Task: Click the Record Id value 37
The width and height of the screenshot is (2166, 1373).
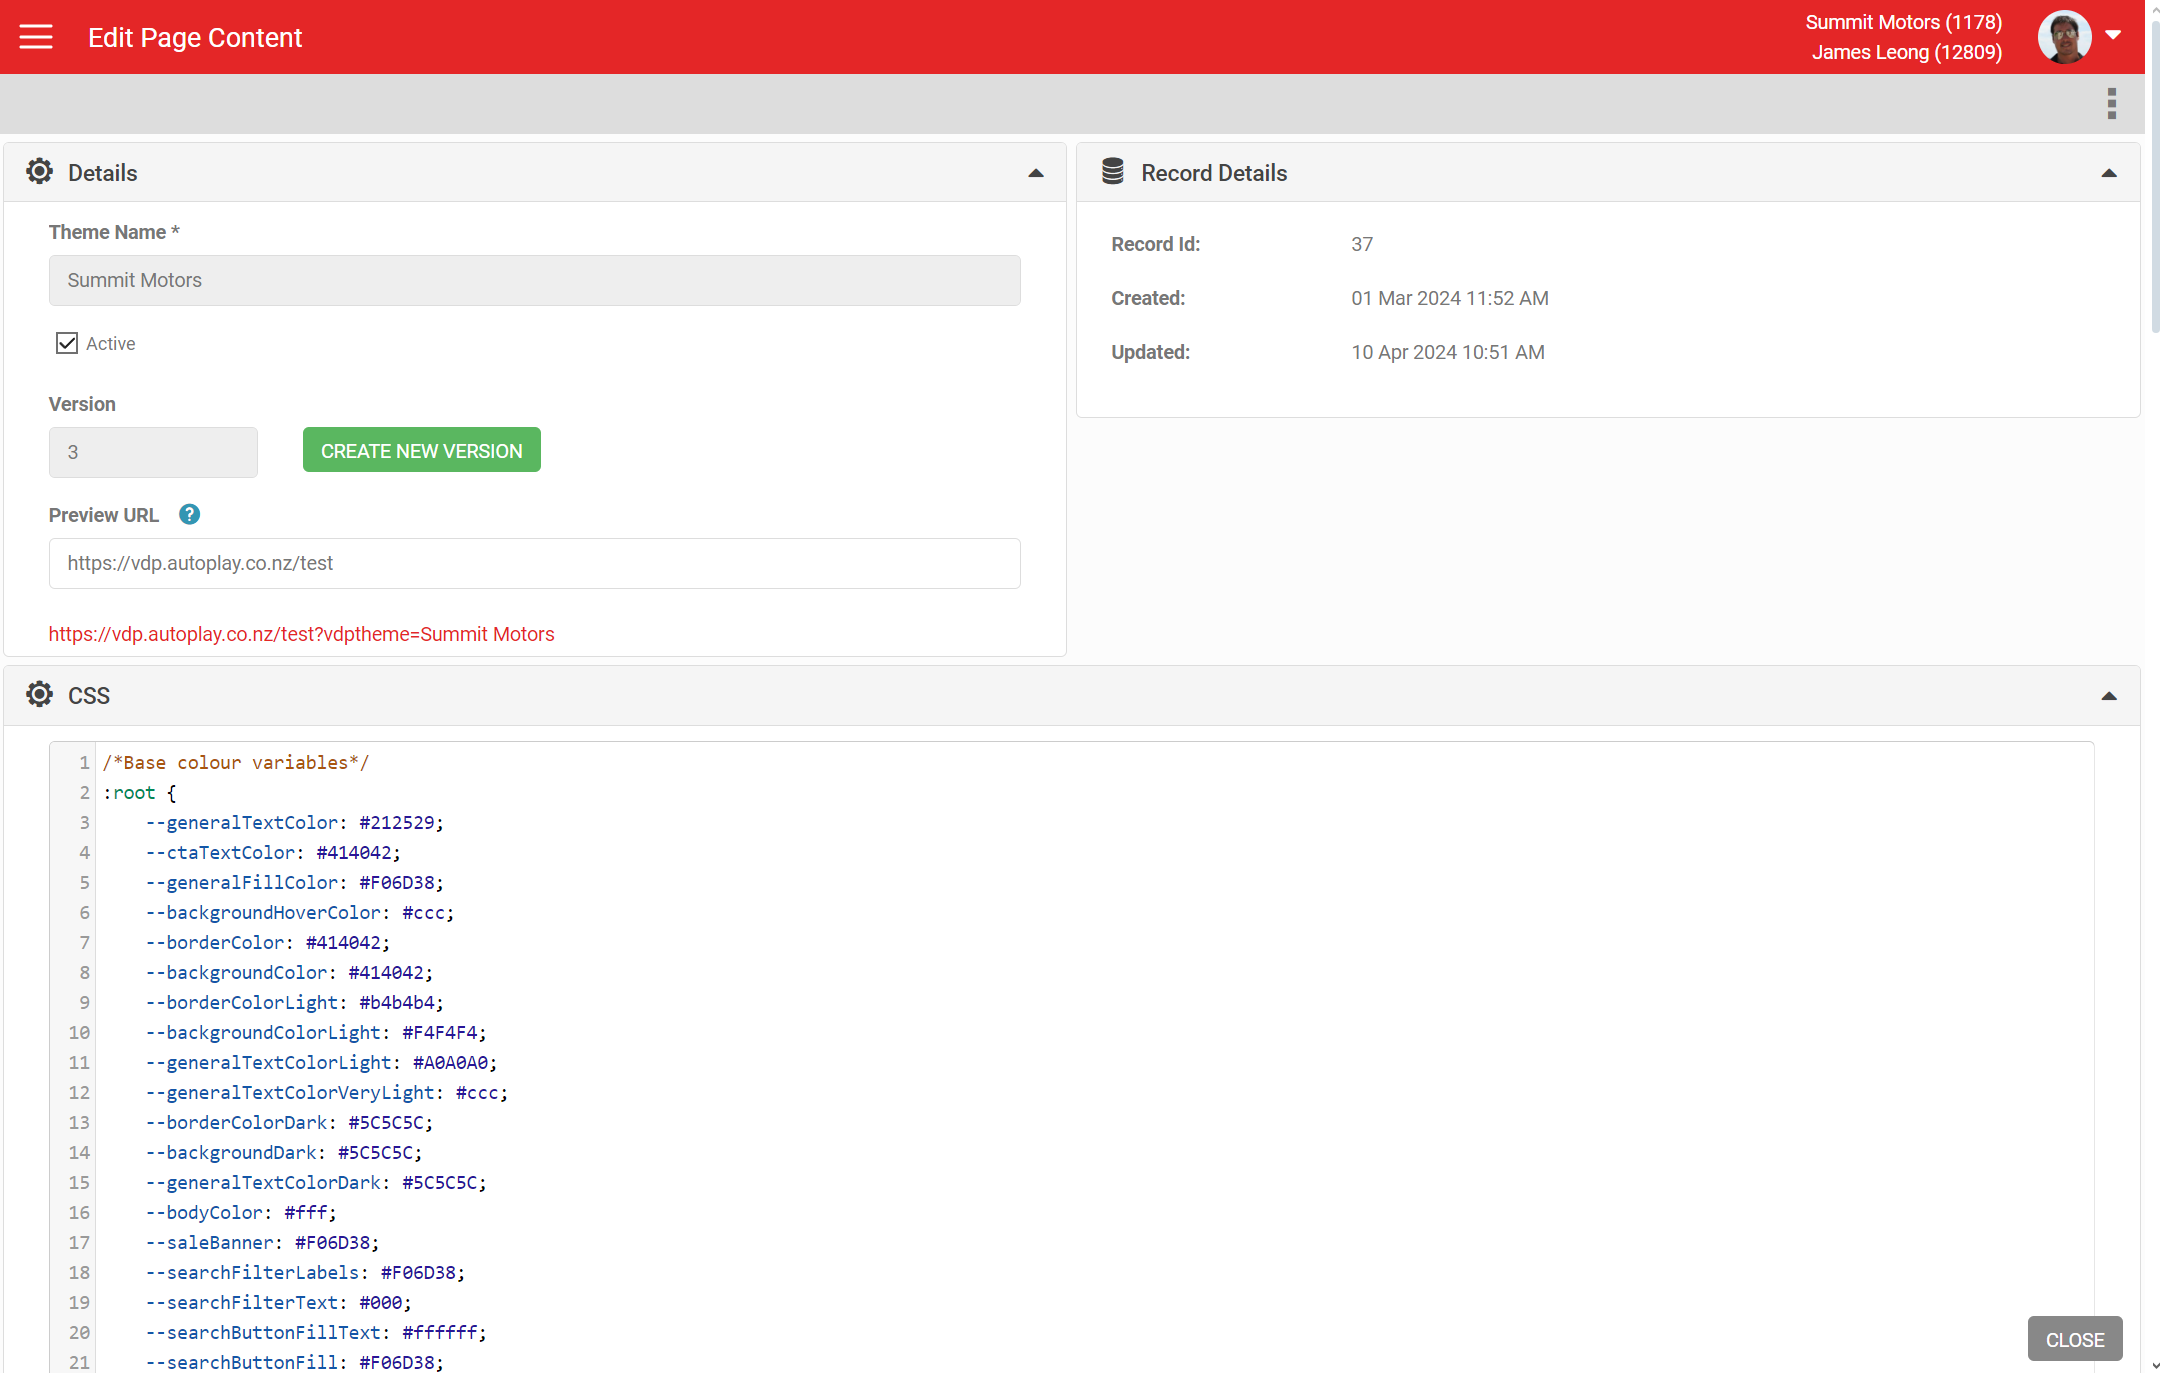Action: [1362, 244]
